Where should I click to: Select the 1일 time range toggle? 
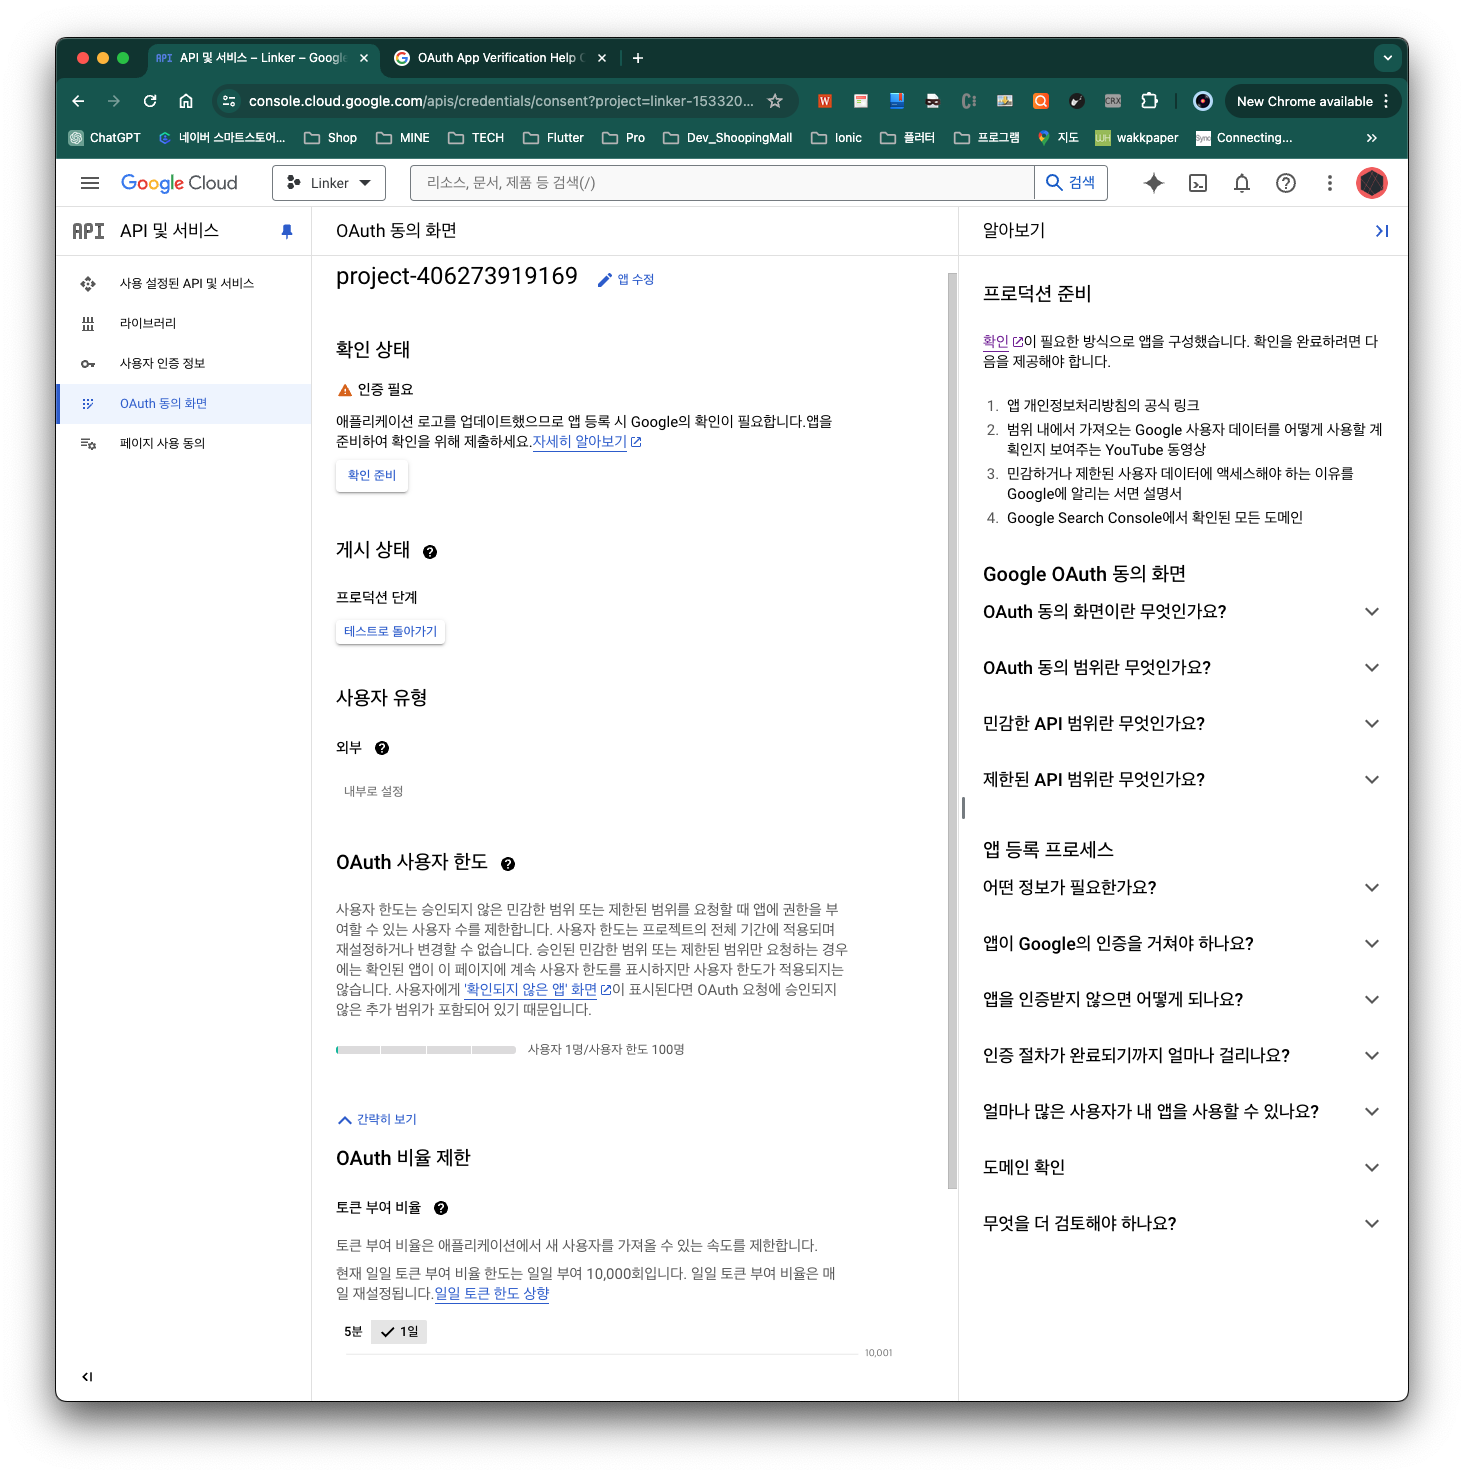point(400,1332)
